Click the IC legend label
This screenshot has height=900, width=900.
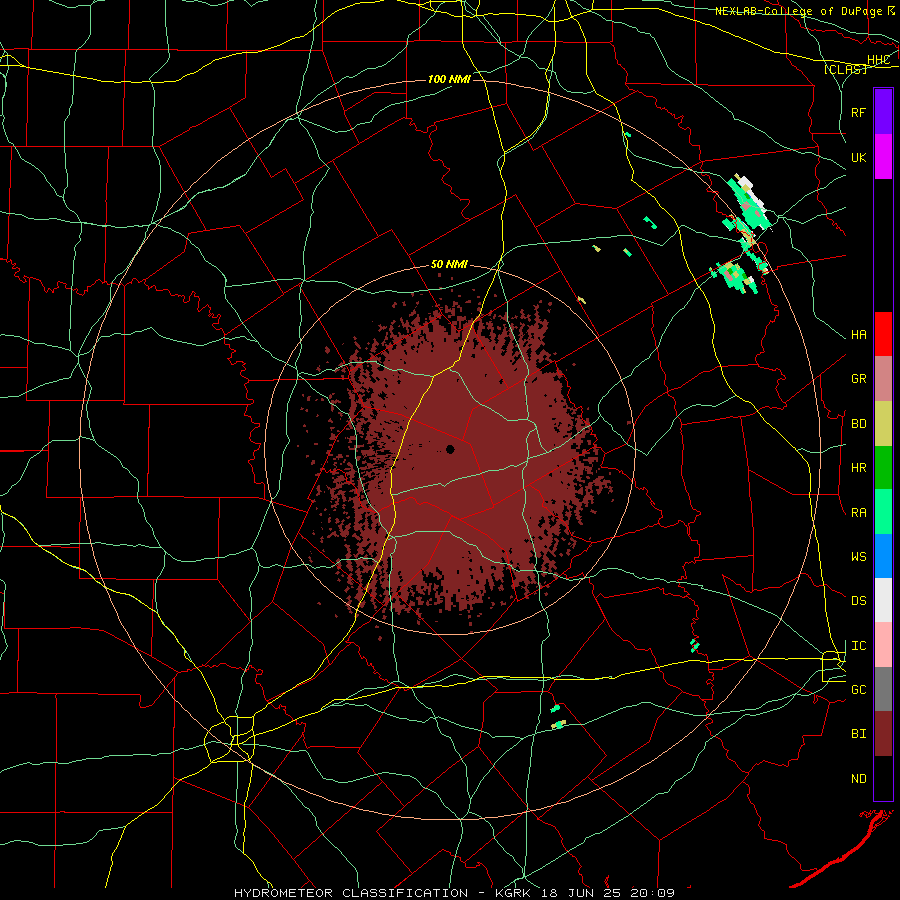[x=858, y=646]
